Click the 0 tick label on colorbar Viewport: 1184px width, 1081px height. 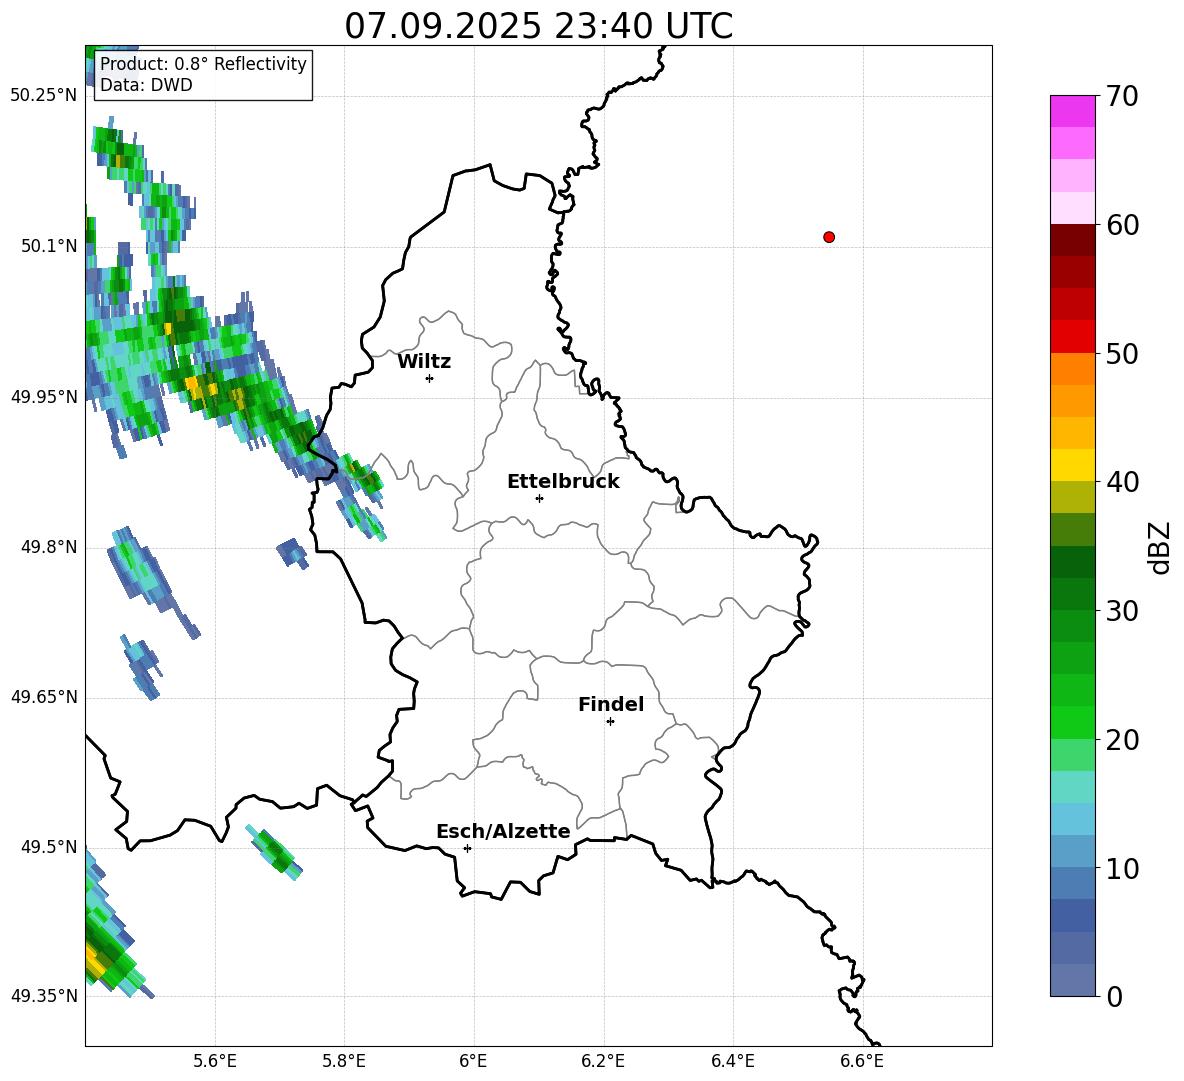[x=1114, y=996]
